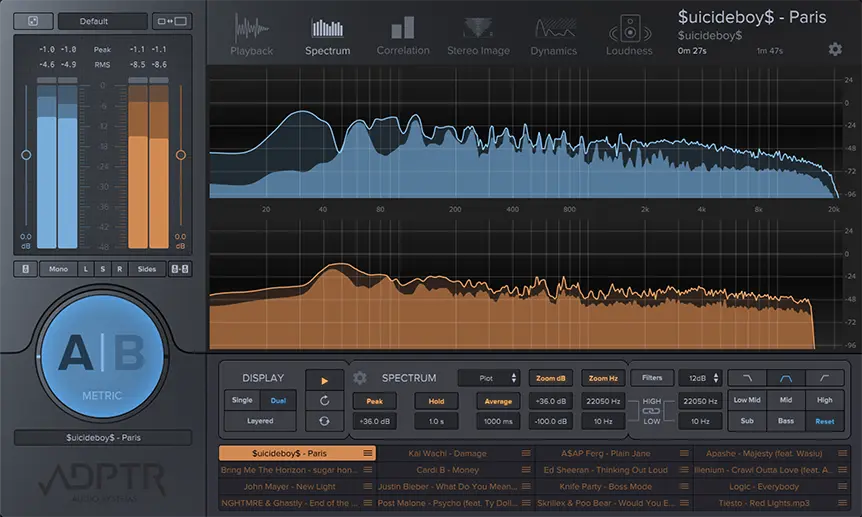The height and width of the screenshot is (517, 862).
Task: Open the Spectrum section gear settings
Action: tap(360, 378)
